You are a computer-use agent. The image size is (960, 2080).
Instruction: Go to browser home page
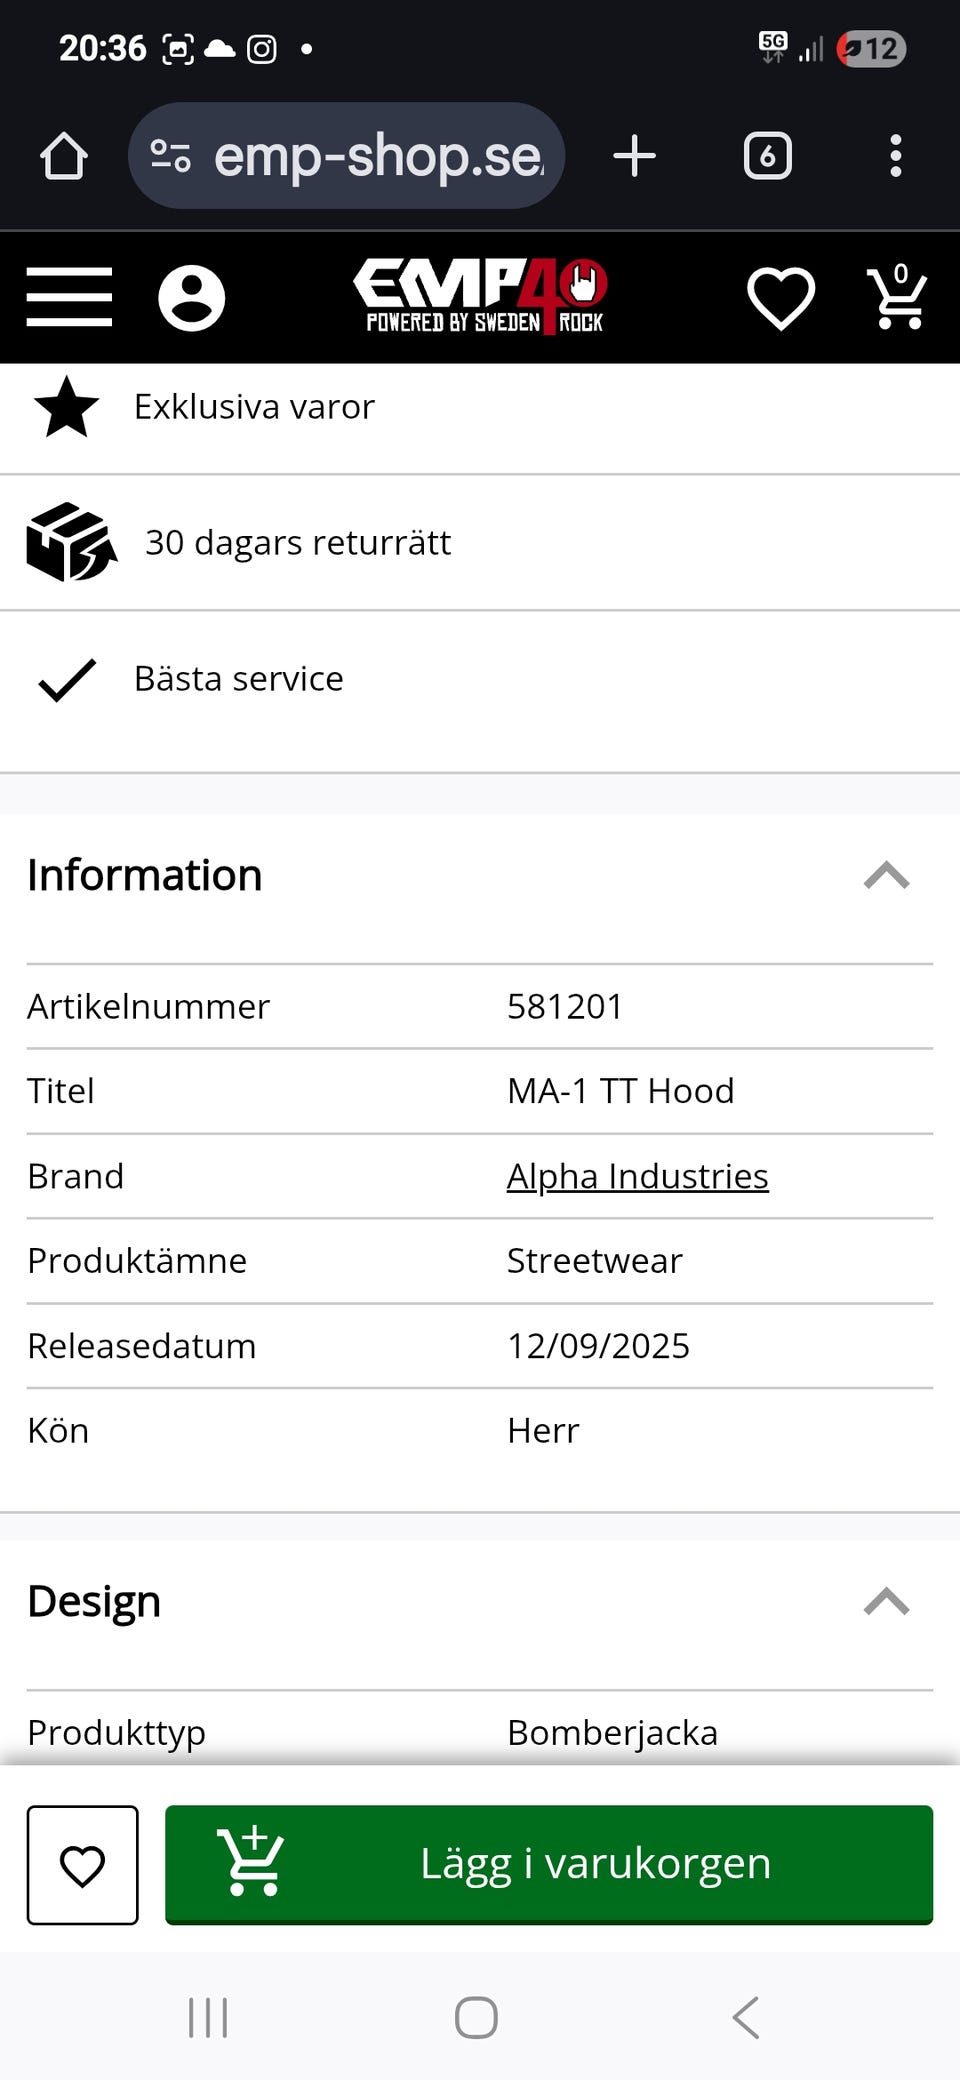tap(64, 156)
